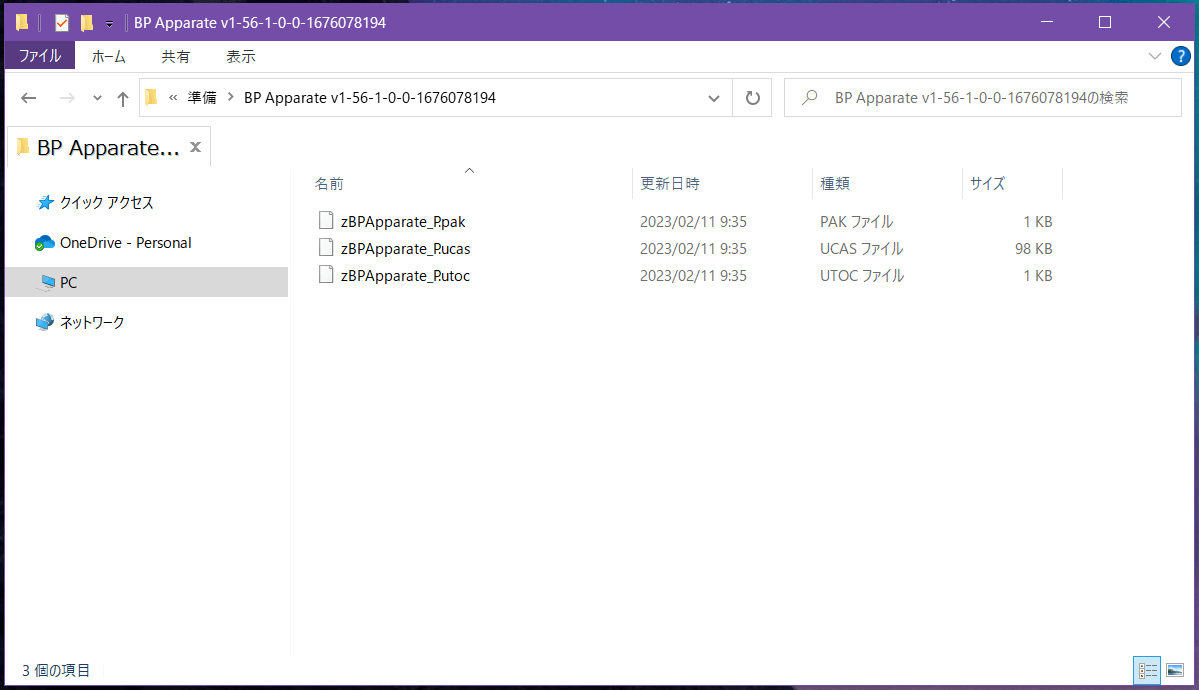Open the address bar history dropdown
1199x690 pixels.
[713, 98]
